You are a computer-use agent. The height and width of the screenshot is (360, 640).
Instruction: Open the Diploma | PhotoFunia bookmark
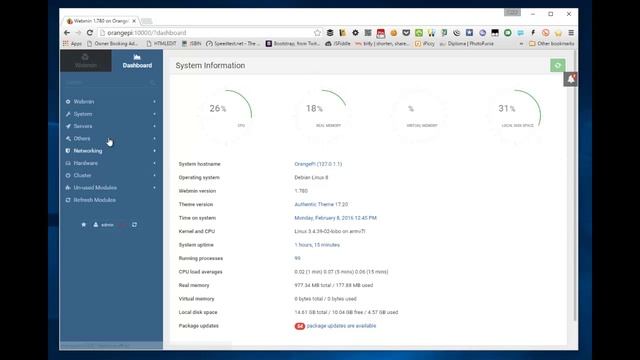(x=467, y=43)
